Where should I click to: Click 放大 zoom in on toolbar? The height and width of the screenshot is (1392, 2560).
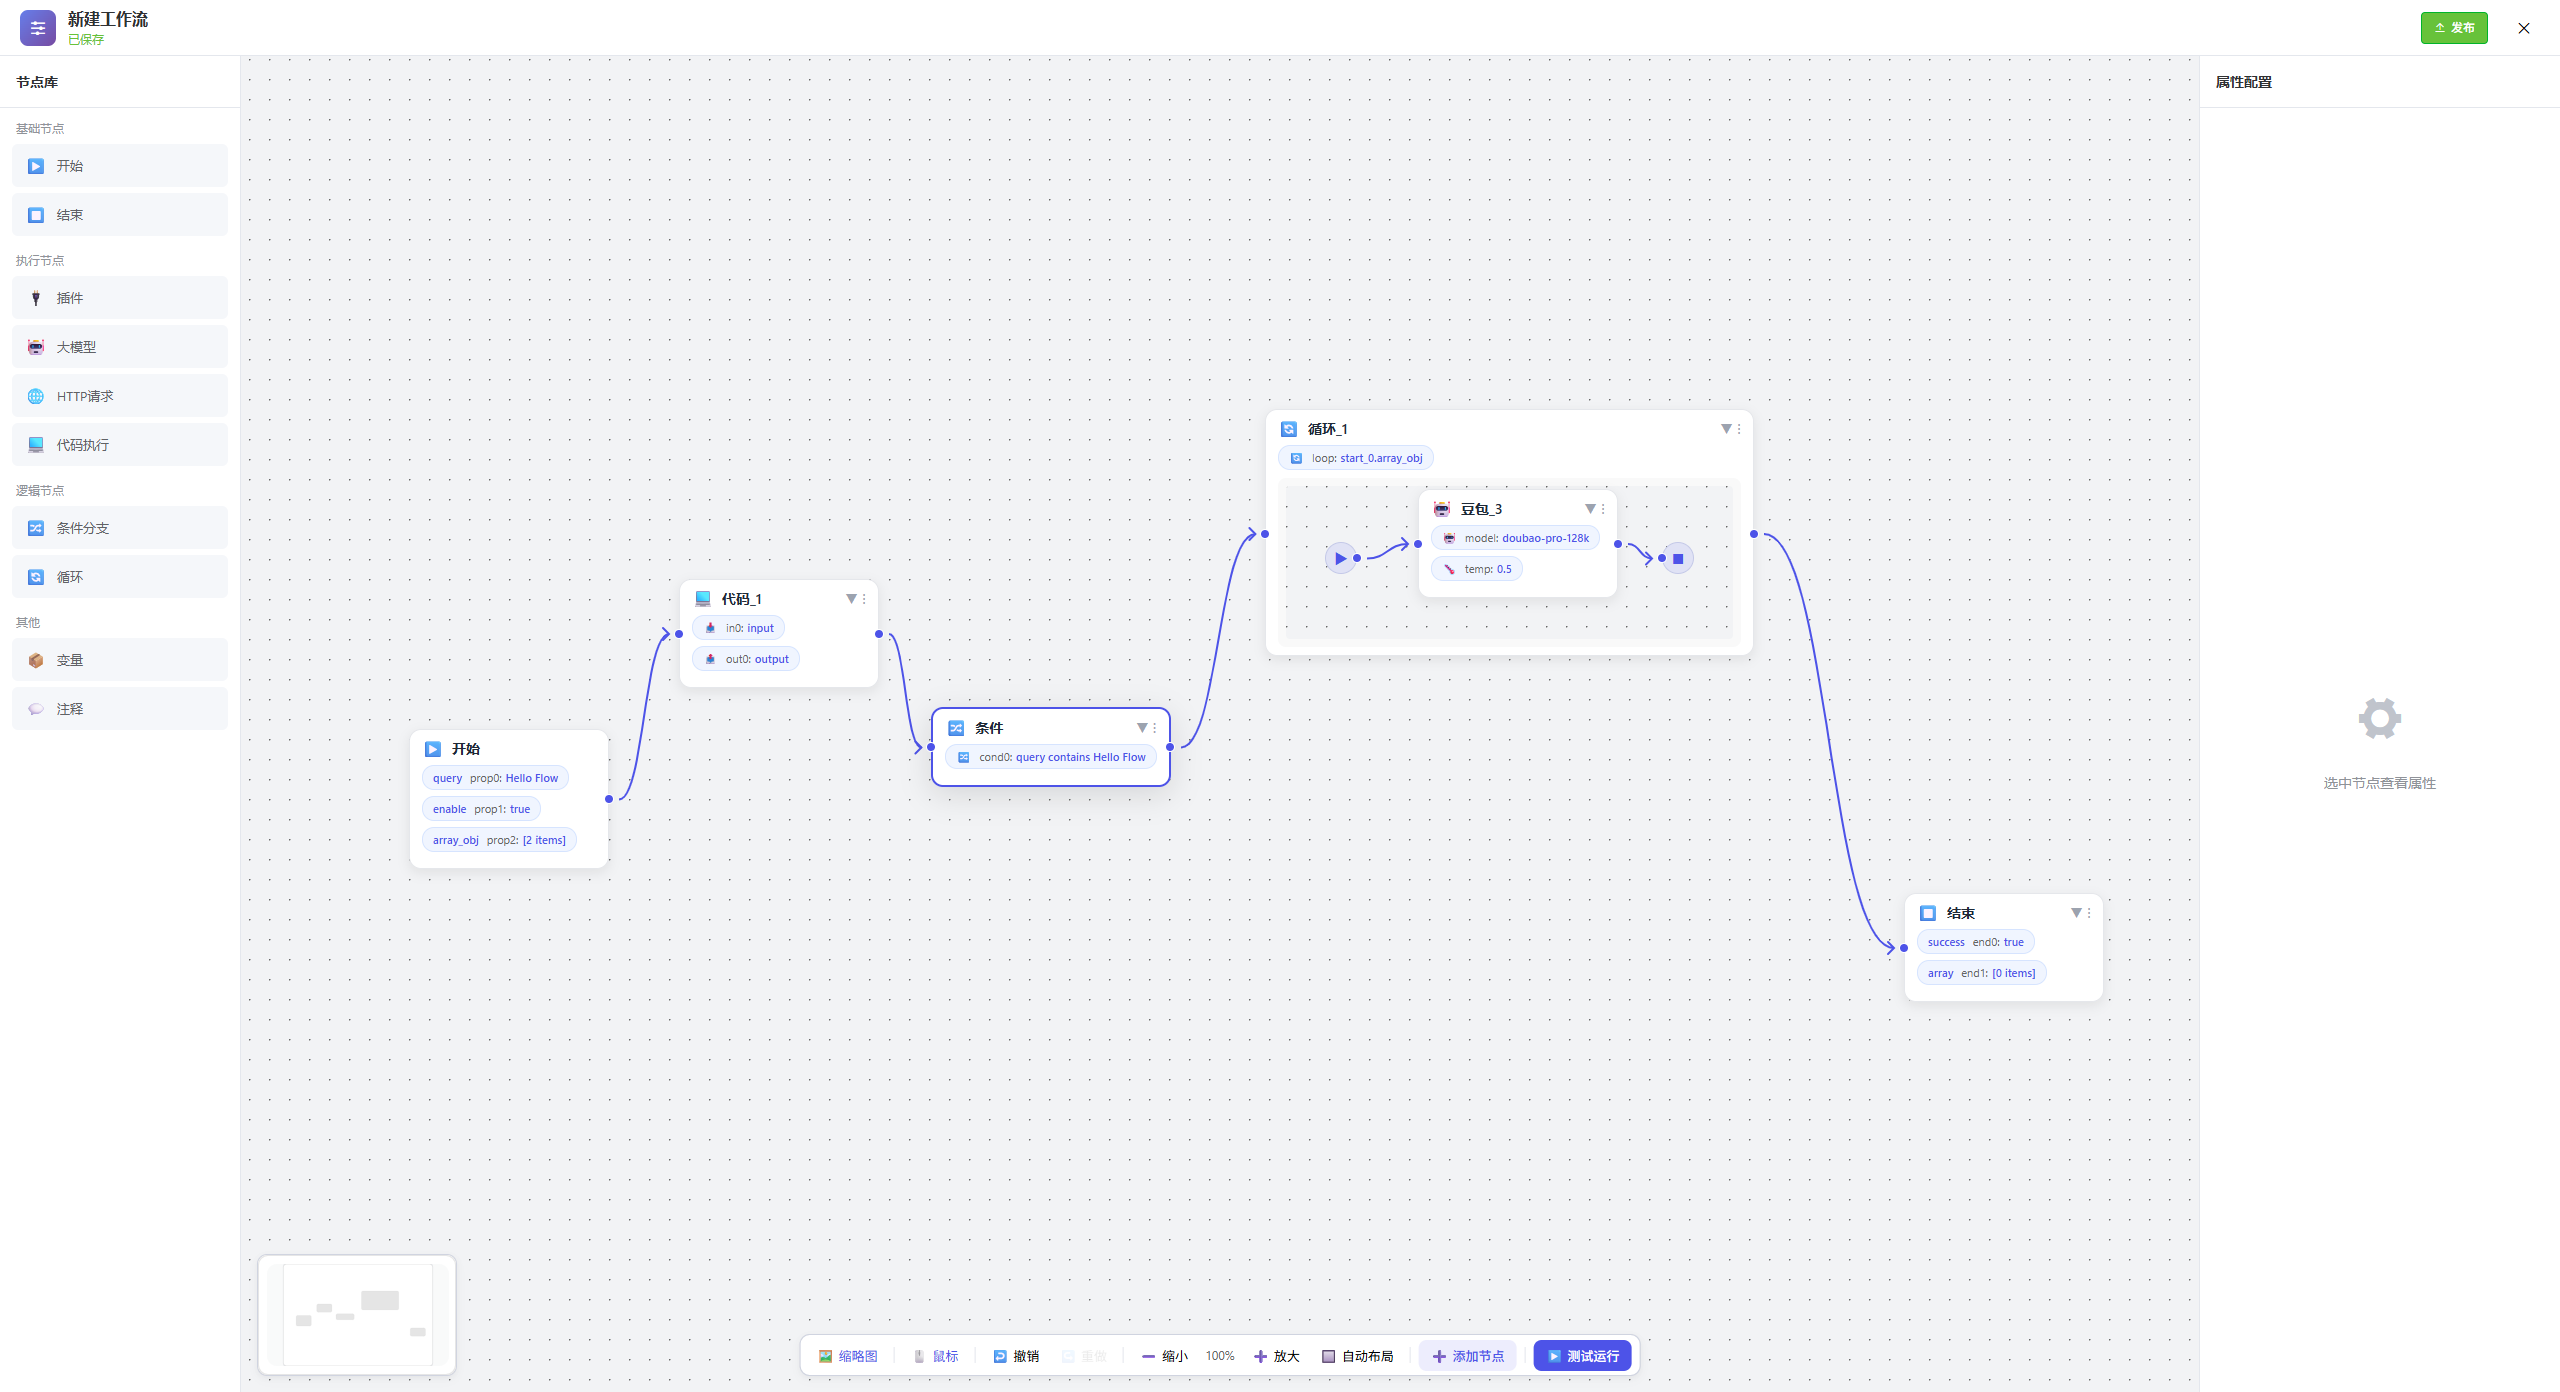pos(1276,1356)
